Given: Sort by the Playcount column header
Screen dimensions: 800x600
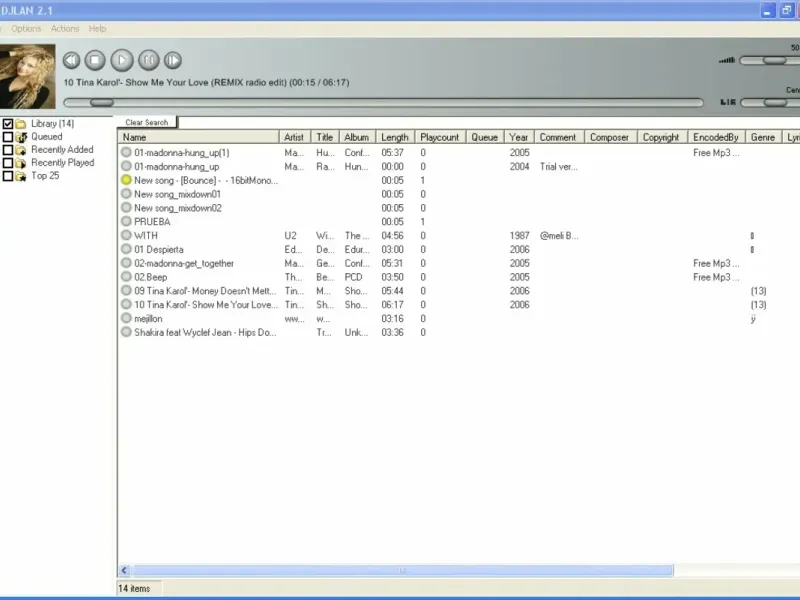Looking at the screenshot, I should (440, 137).
